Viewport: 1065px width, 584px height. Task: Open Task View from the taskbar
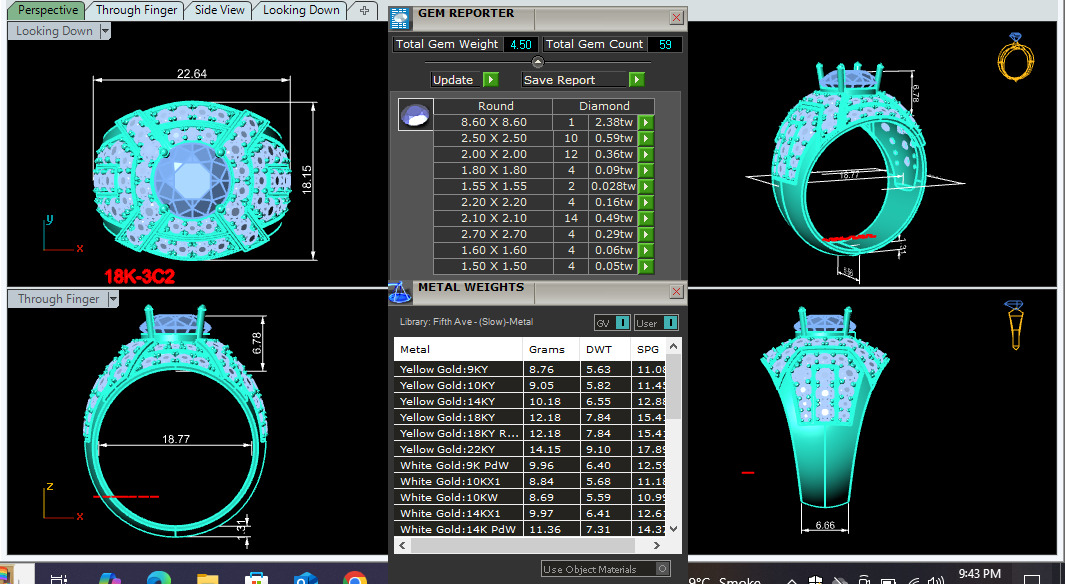[60, 579]
